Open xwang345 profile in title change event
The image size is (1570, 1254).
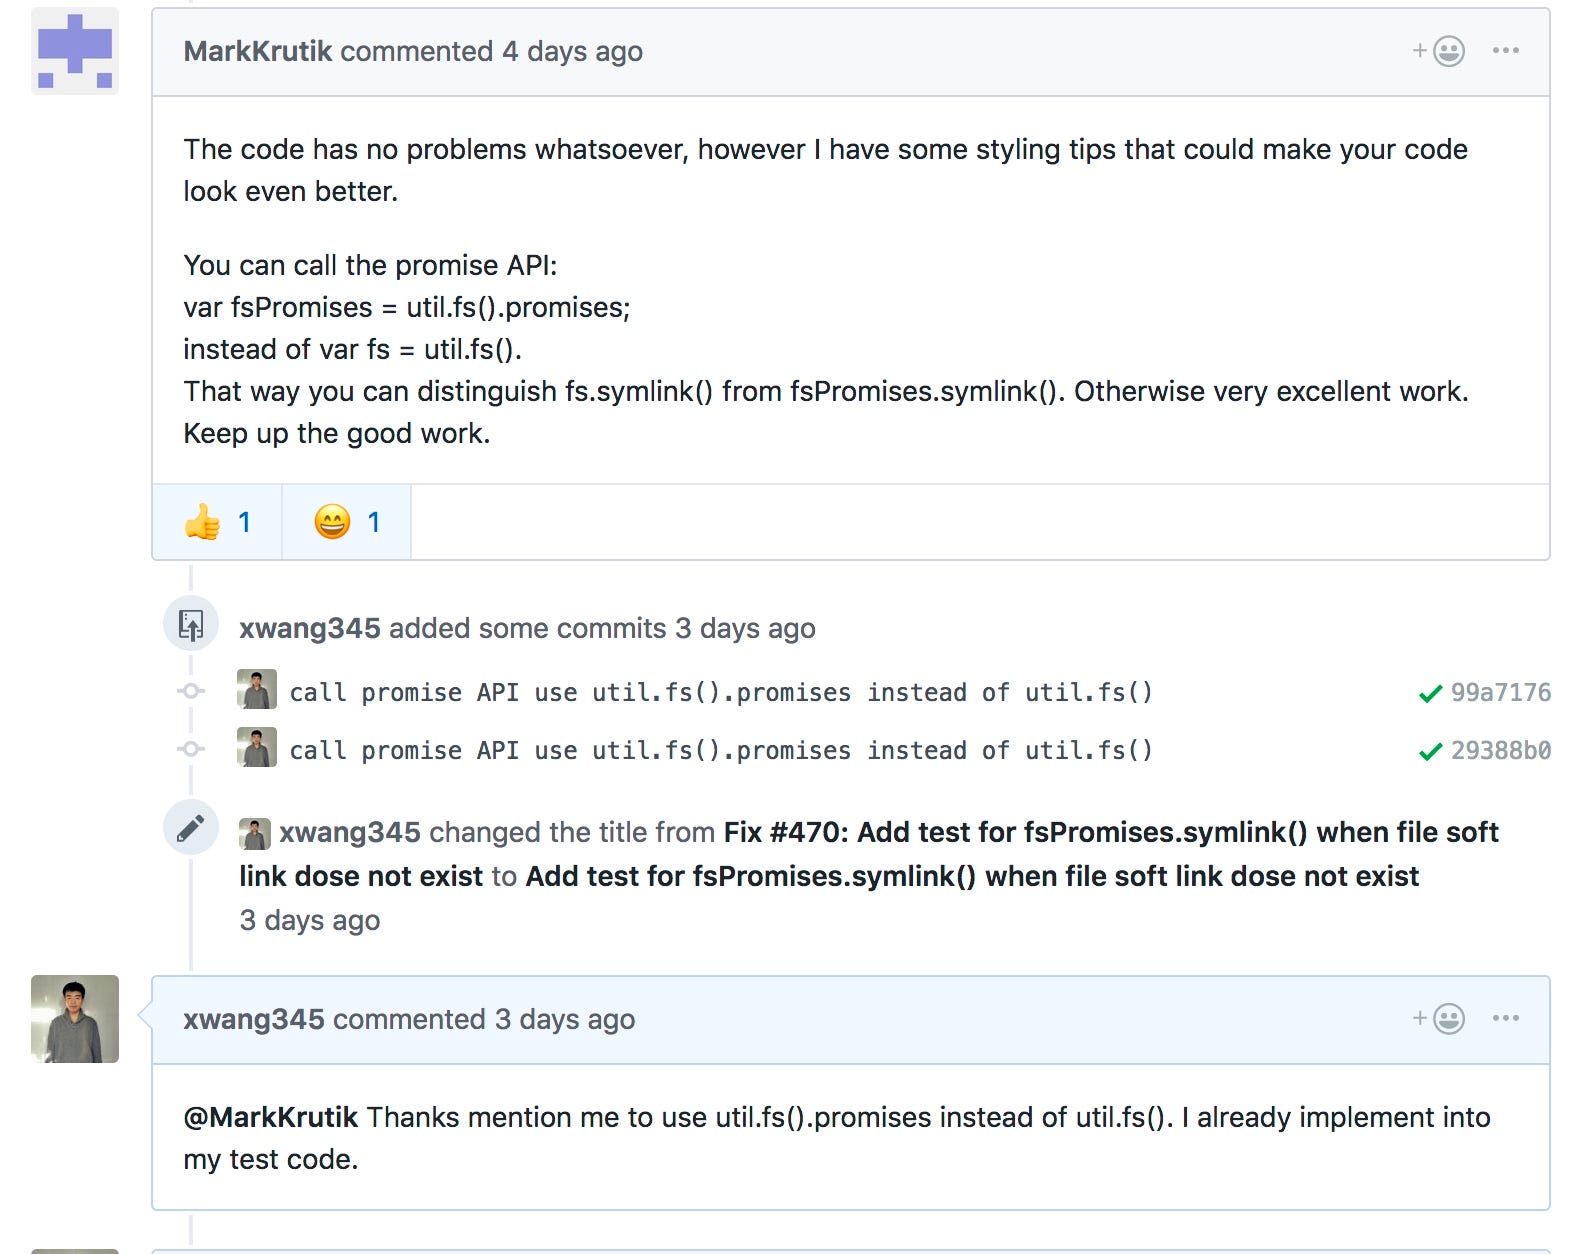click(349, 832)
